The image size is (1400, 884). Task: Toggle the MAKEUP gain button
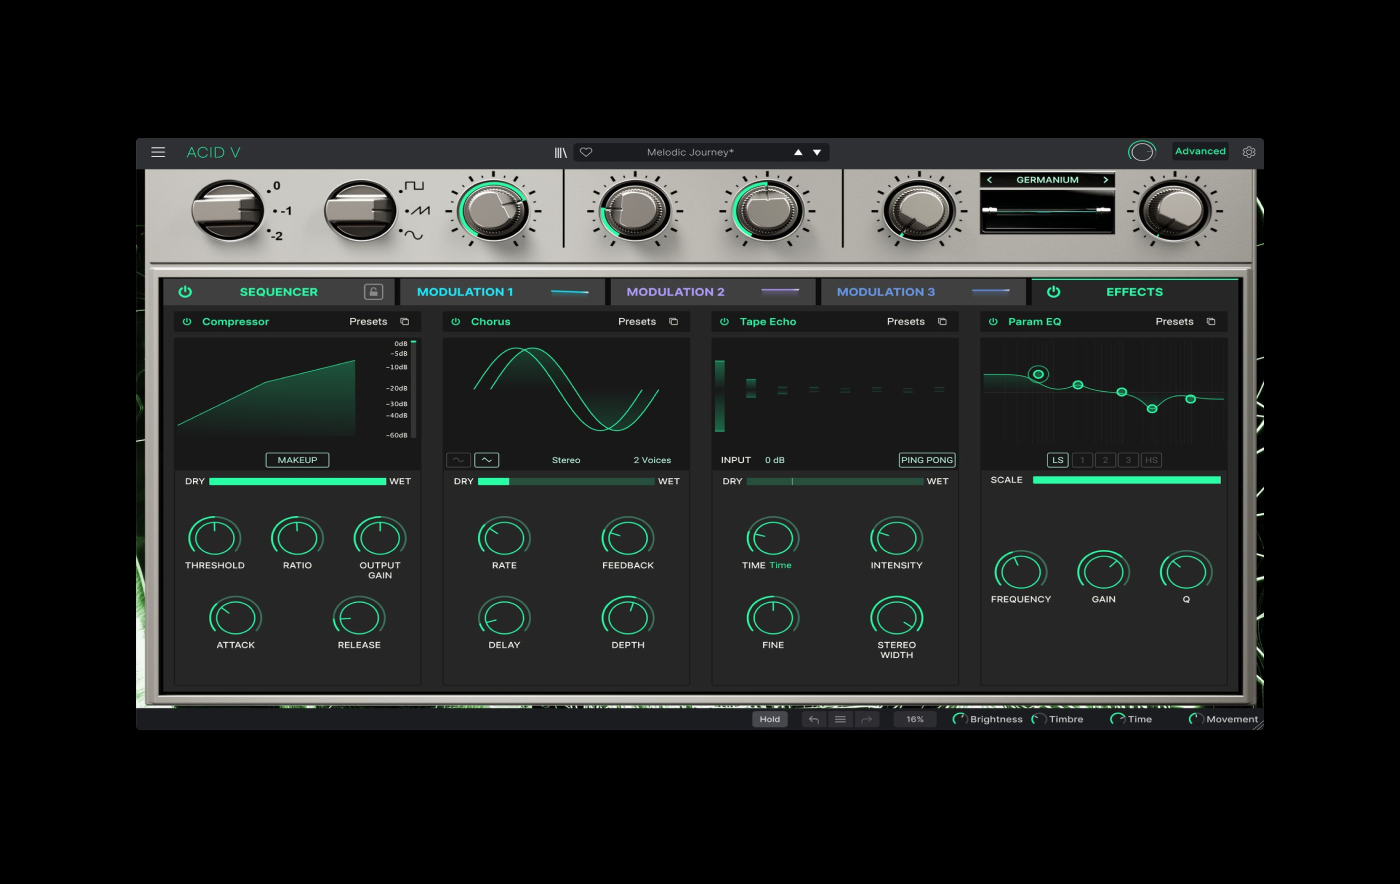tap(297, 460)
